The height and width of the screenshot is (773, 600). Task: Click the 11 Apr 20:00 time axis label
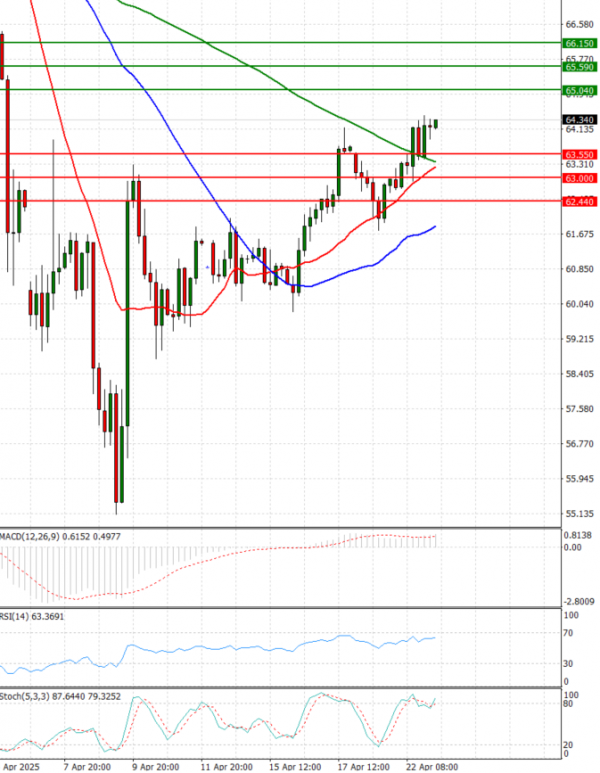(226, 767)
